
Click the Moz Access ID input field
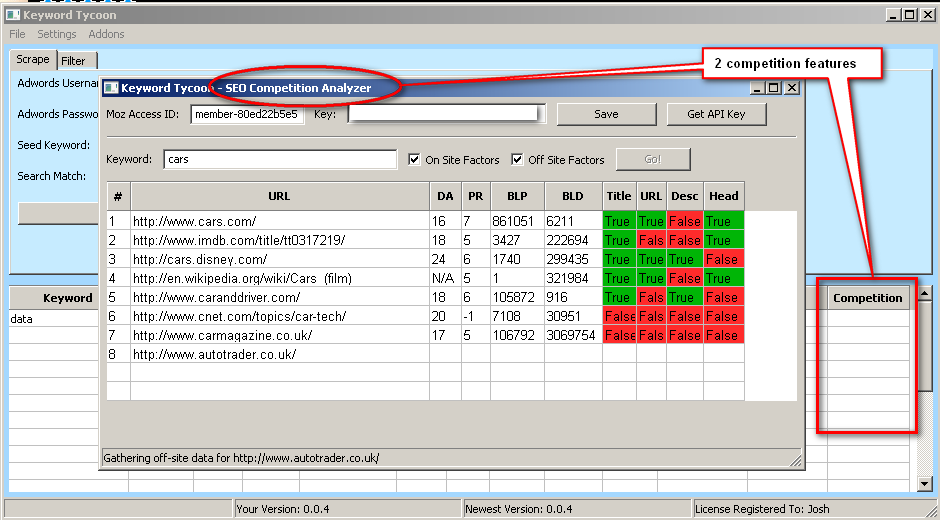(x=247, y=114)
